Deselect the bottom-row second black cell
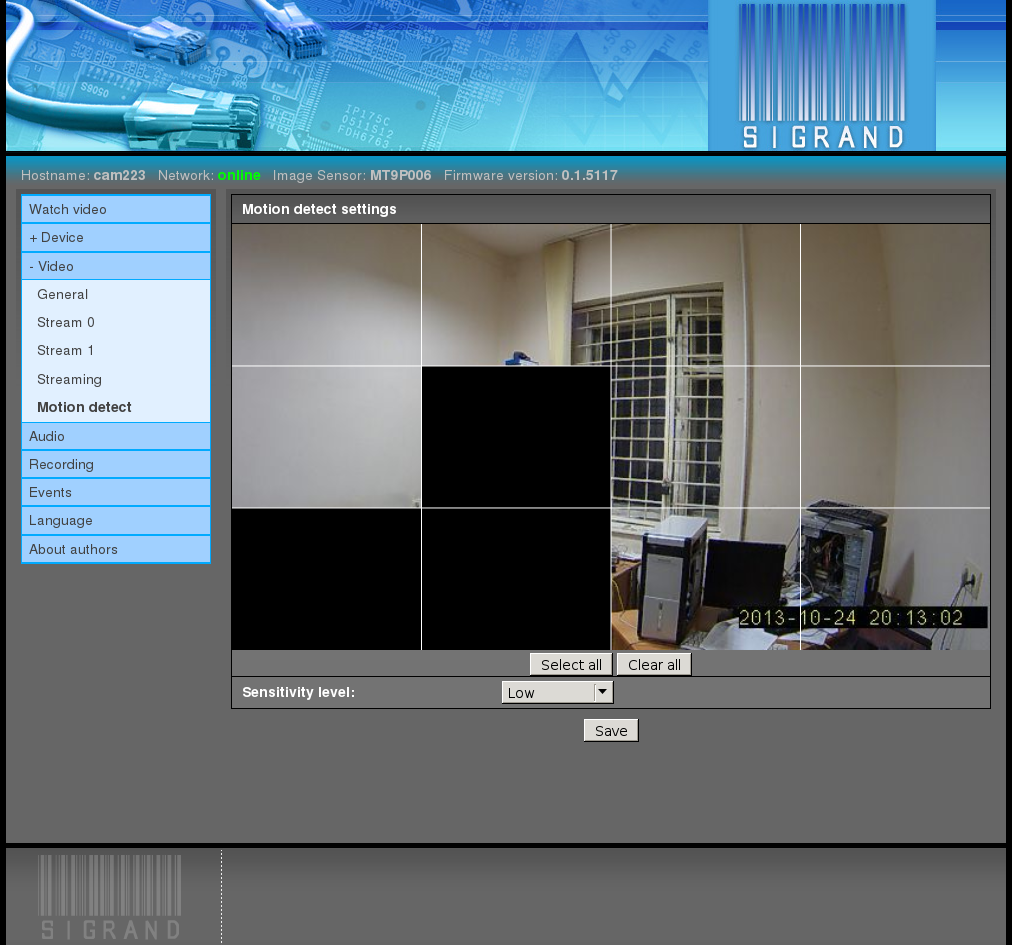This screenshot has width=1012, height=945. point(516,579)
